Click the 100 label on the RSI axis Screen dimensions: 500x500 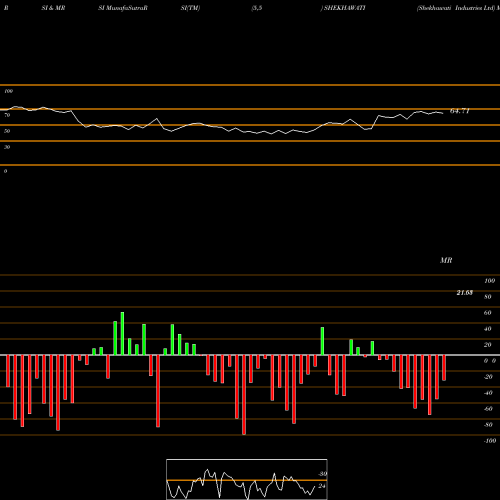pos(8,91)
